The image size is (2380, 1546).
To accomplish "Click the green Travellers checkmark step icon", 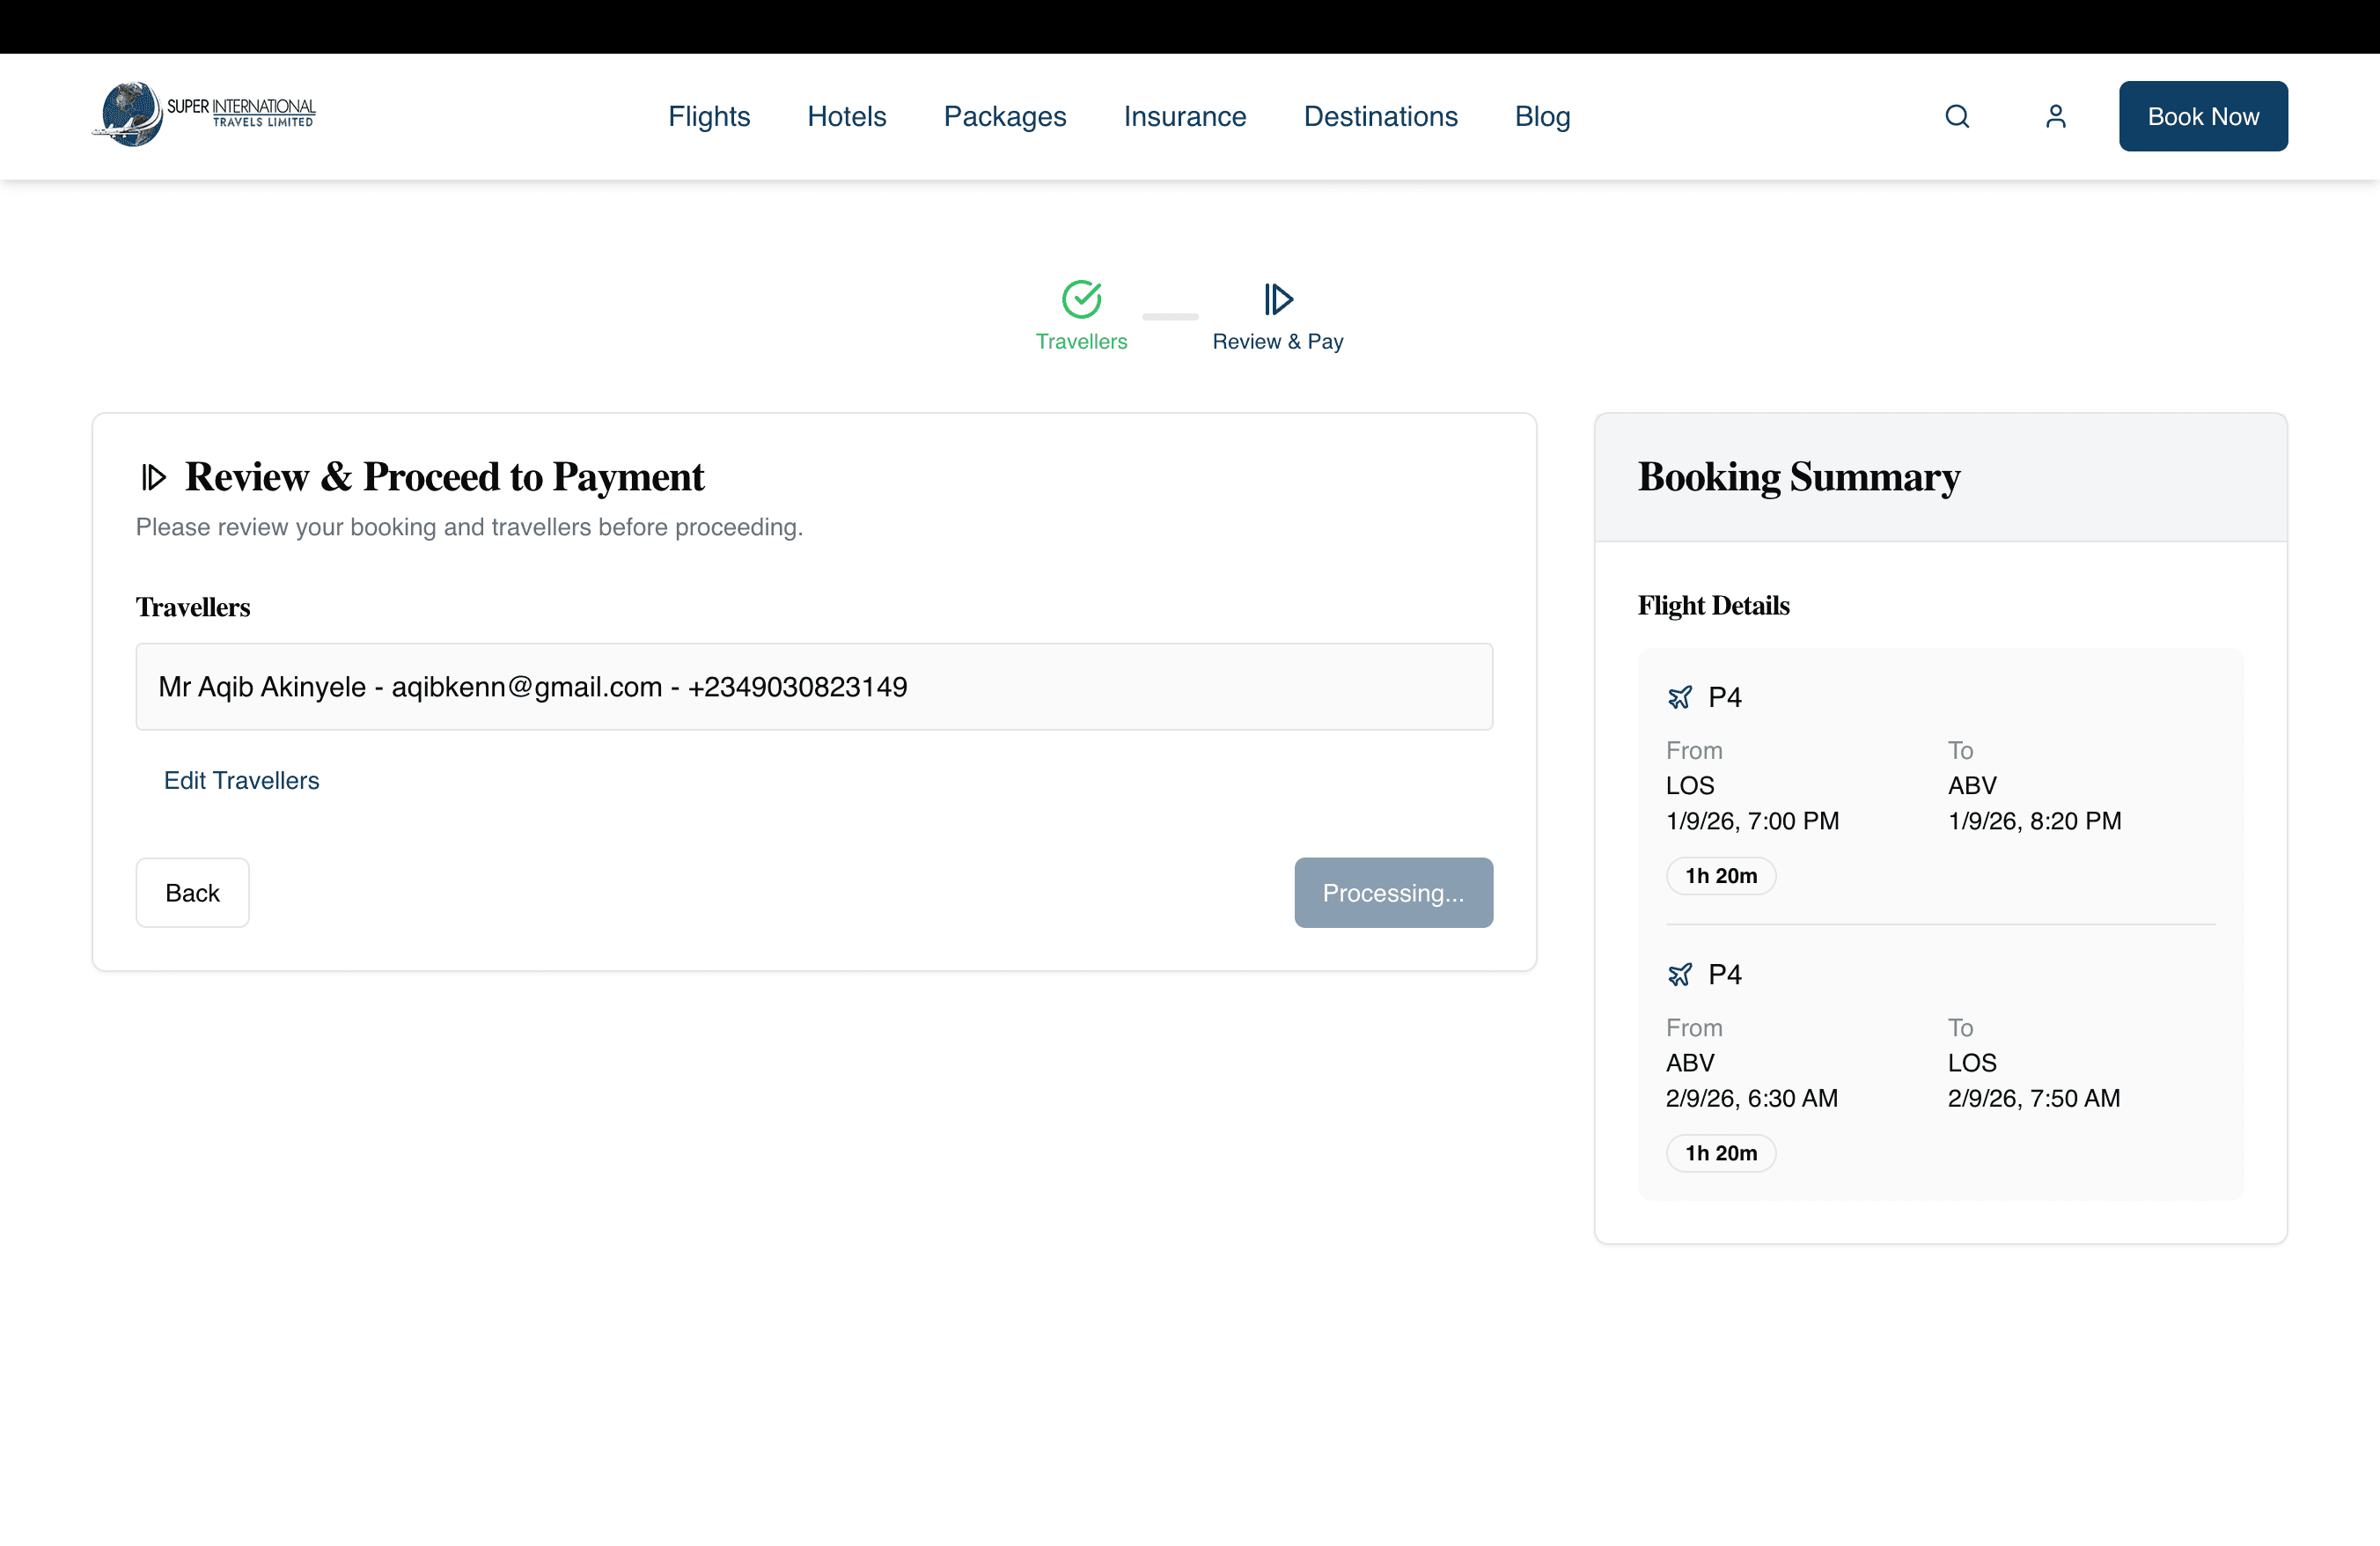I will pyautogui.click(x=1081, y=299).
